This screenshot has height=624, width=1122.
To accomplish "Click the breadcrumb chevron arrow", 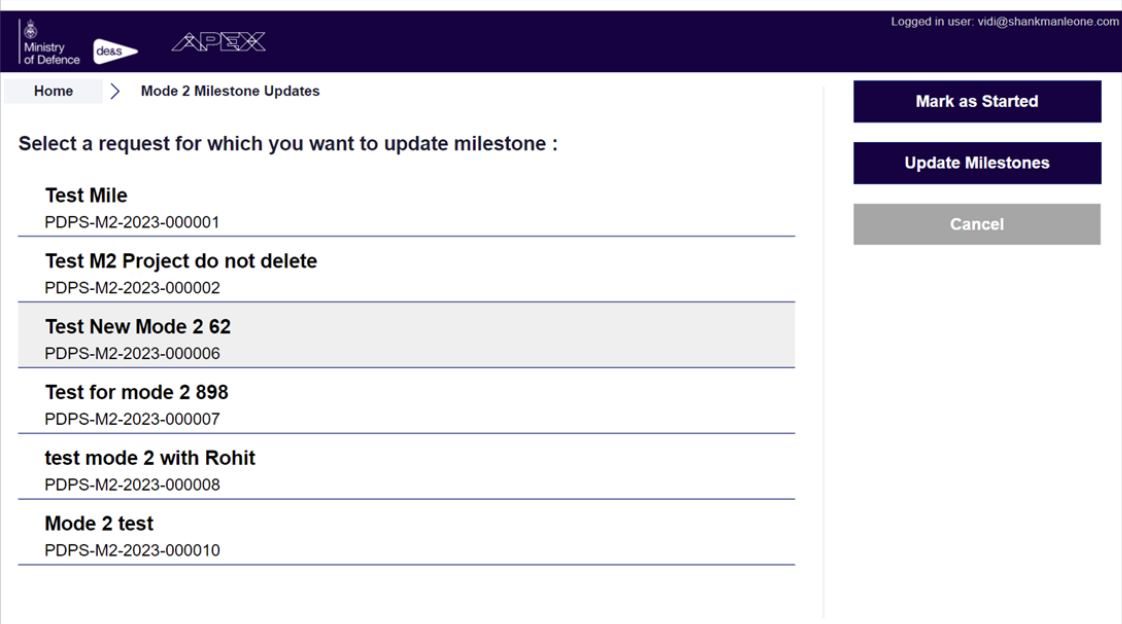I will pyautogui.click(x=117, y=90).
